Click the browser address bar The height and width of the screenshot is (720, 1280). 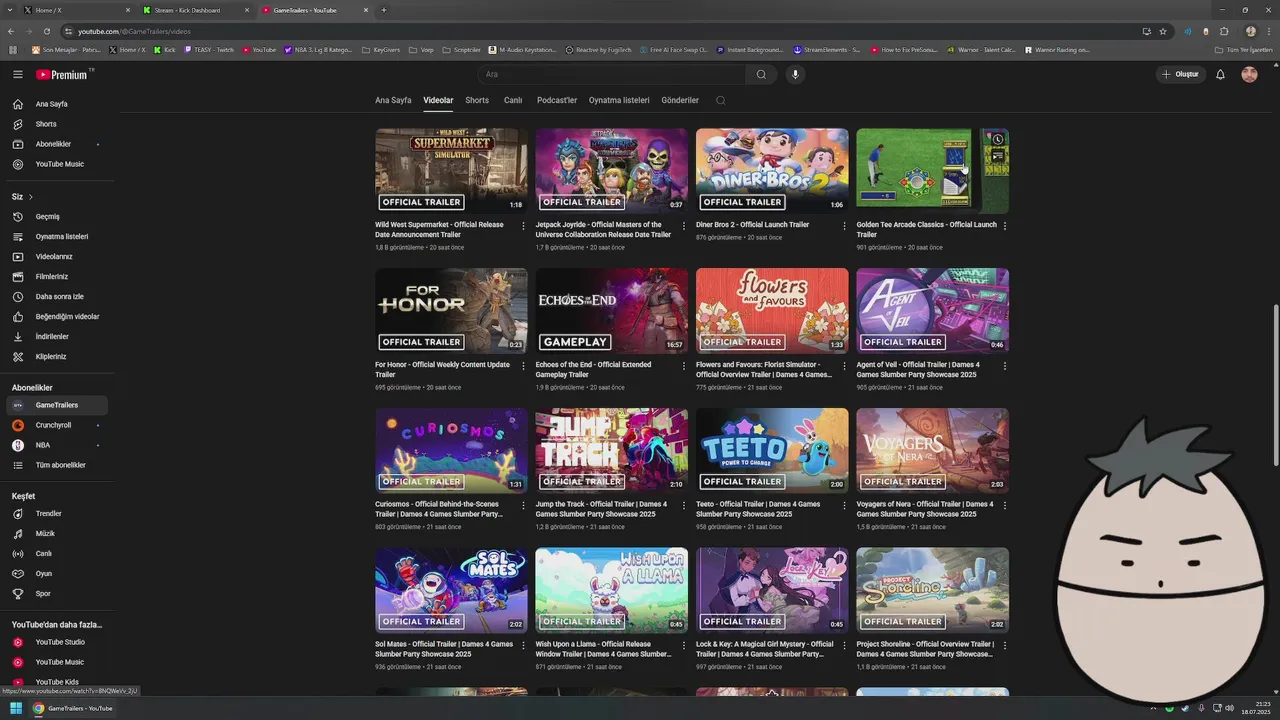pos(600,31)
